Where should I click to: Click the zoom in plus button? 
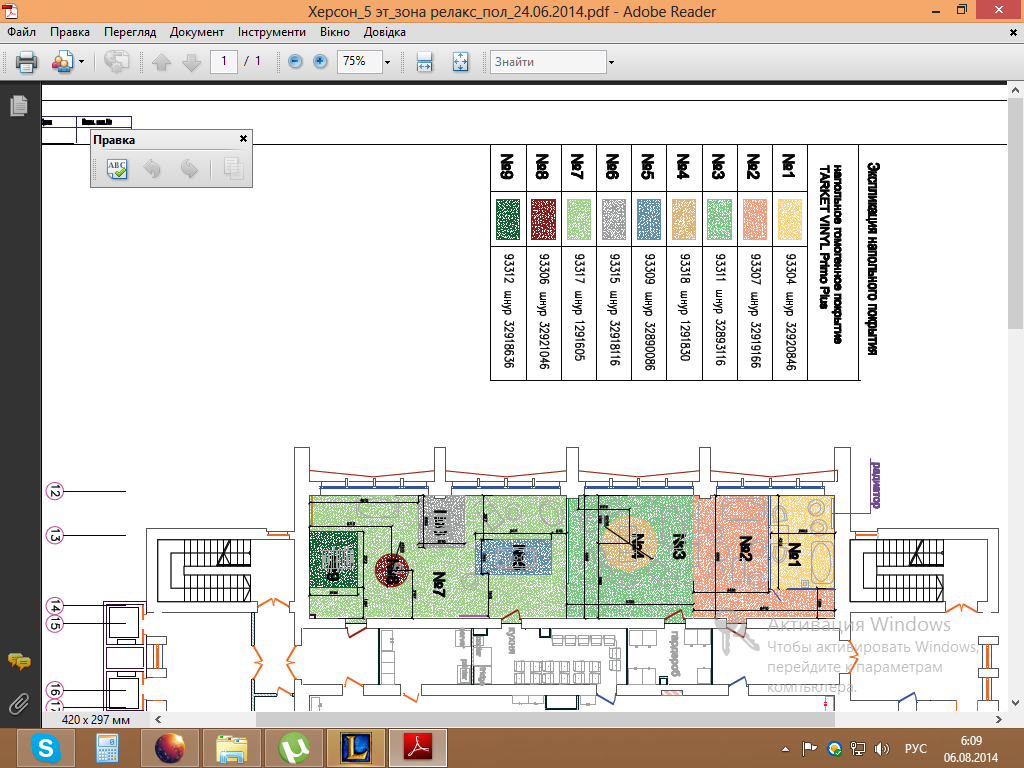320,62
